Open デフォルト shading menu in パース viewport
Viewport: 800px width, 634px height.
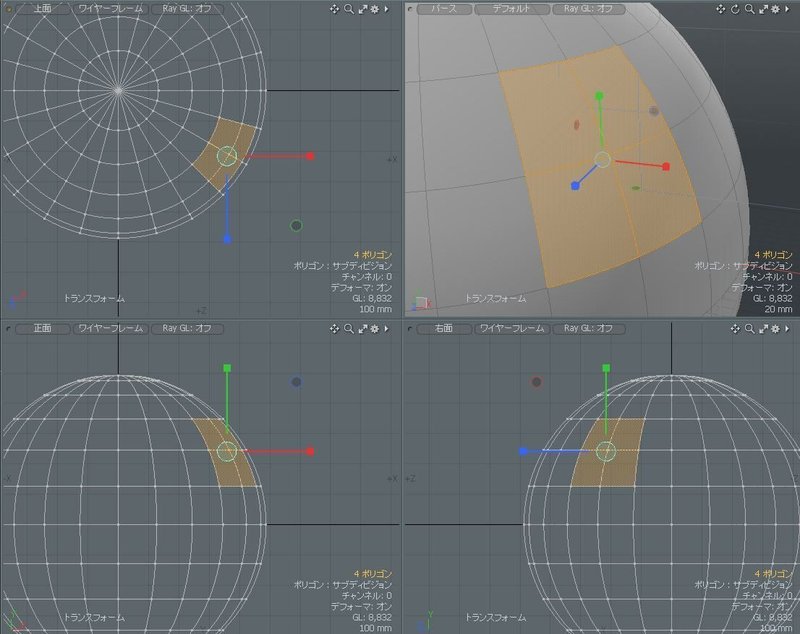point(512,9)
